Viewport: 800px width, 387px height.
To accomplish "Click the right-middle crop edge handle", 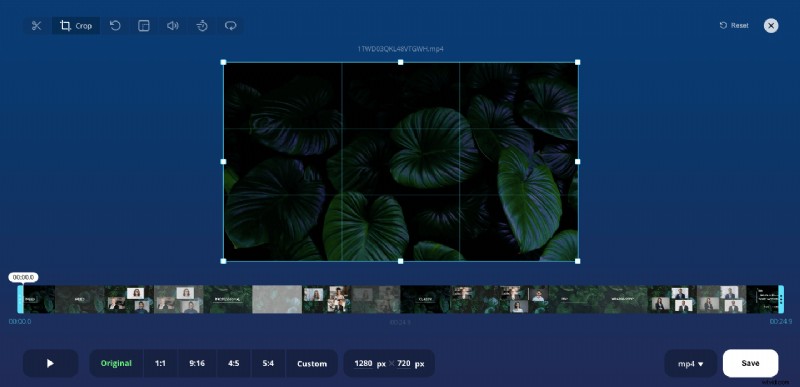I will click(578, 162).
